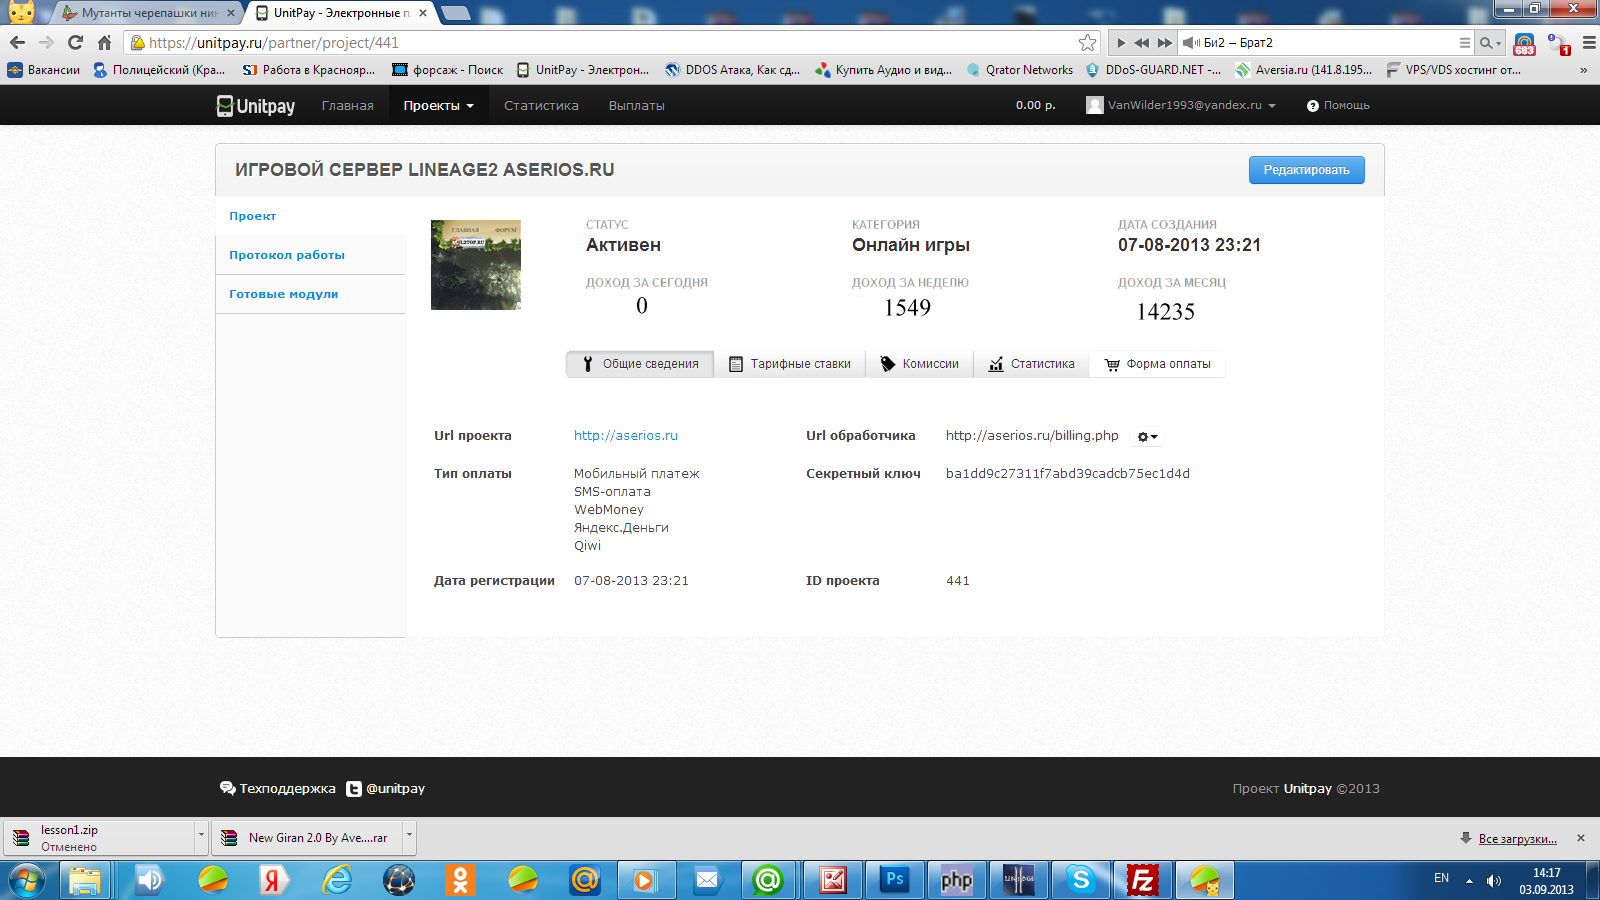Screen dimensions: 1600x900
Task: Show more bookmarks with the chevron
Action: click(1583, 70)
